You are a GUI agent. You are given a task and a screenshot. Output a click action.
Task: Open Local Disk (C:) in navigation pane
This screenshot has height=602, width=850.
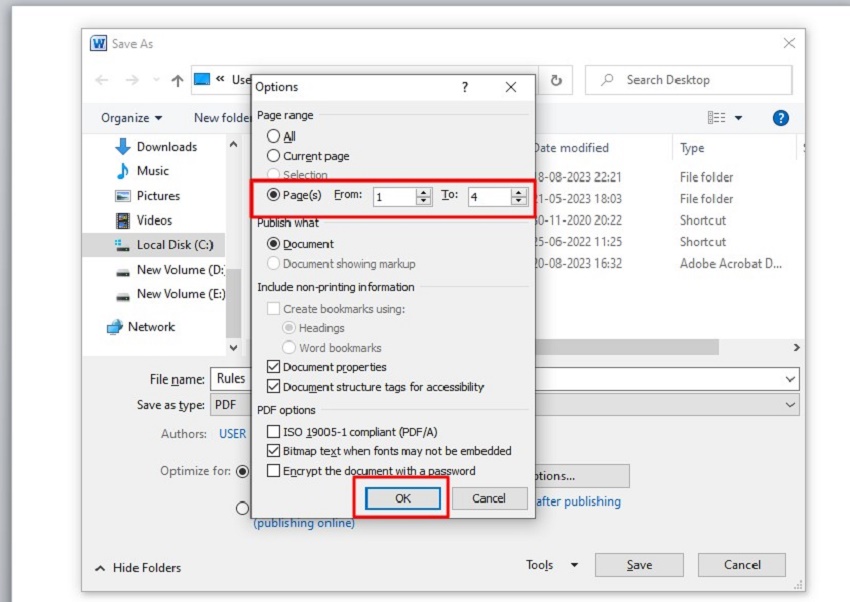pos(174,245)
